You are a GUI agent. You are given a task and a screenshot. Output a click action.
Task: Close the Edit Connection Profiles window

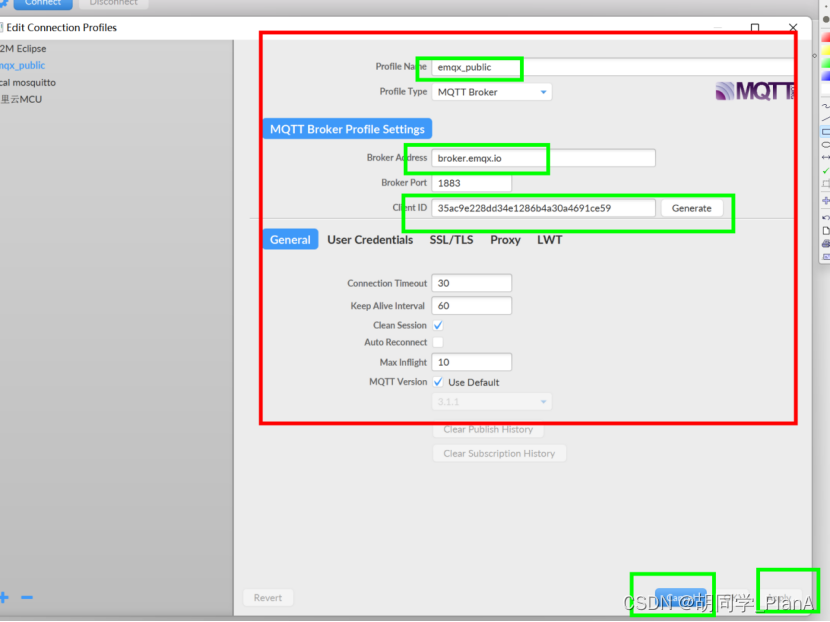pyautogui.click(x=792, y=28)
